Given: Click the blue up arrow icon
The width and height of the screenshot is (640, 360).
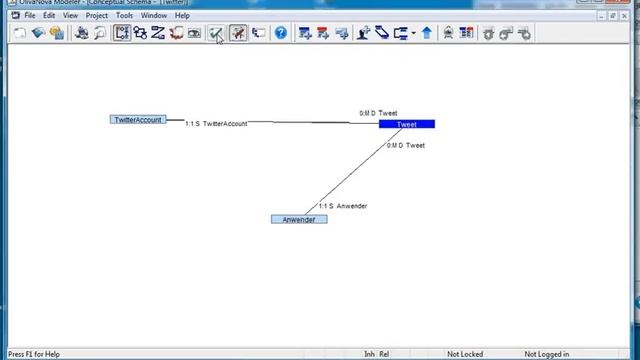Looking at the screenshot, I should point(427,33).
